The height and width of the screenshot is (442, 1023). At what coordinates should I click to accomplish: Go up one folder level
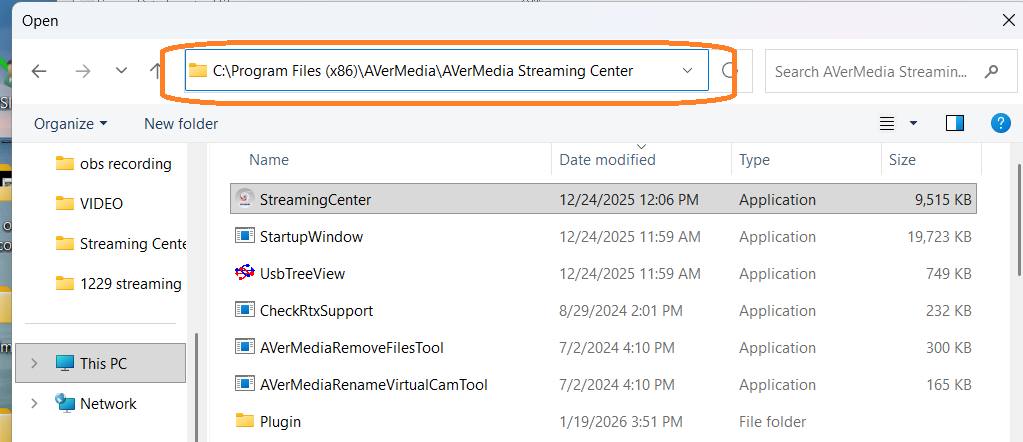click(156, 71)
